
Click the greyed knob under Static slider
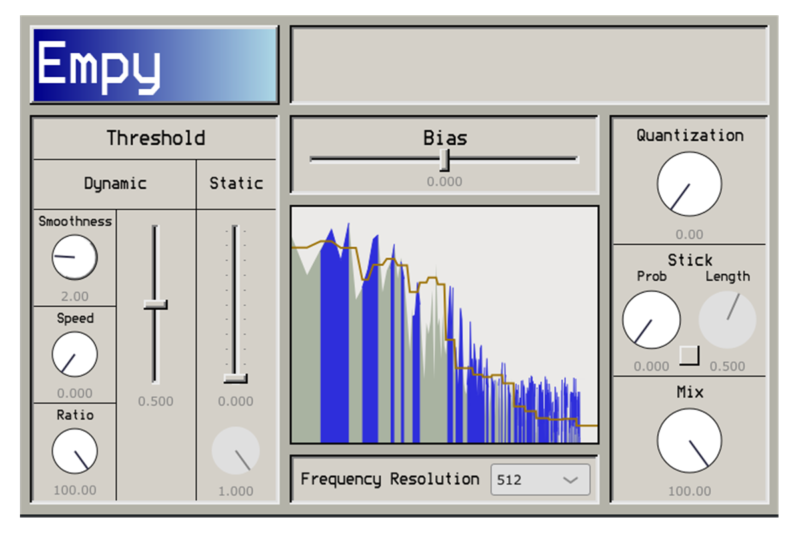tap(236, 451)
